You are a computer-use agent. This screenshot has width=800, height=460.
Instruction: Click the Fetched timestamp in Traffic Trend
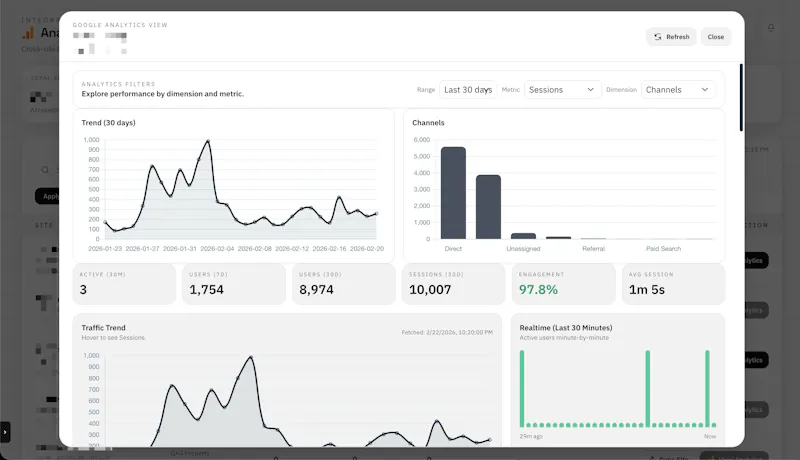point(447,333)
